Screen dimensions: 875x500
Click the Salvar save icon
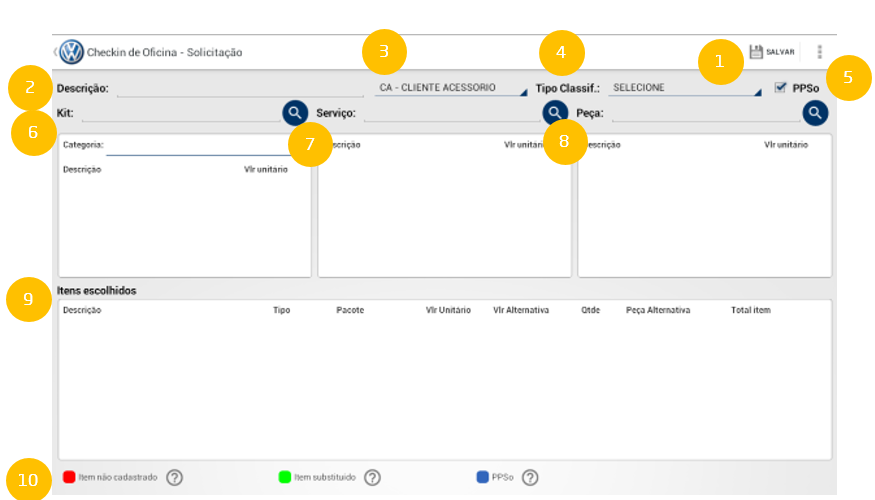click(x=756, y=52)
